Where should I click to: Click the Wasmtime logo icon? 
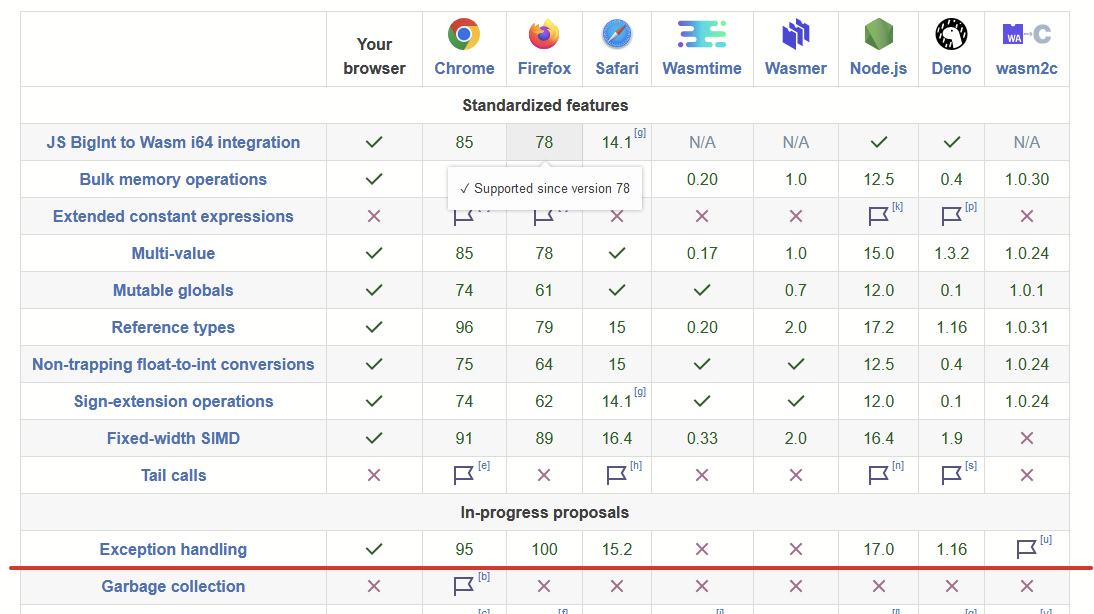coord(702,35)
